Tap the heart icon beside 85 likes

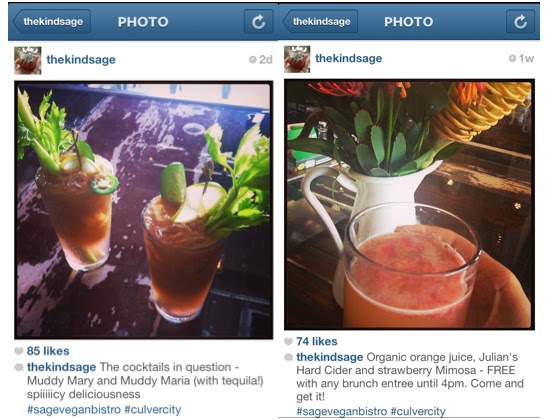click(19, 351)
